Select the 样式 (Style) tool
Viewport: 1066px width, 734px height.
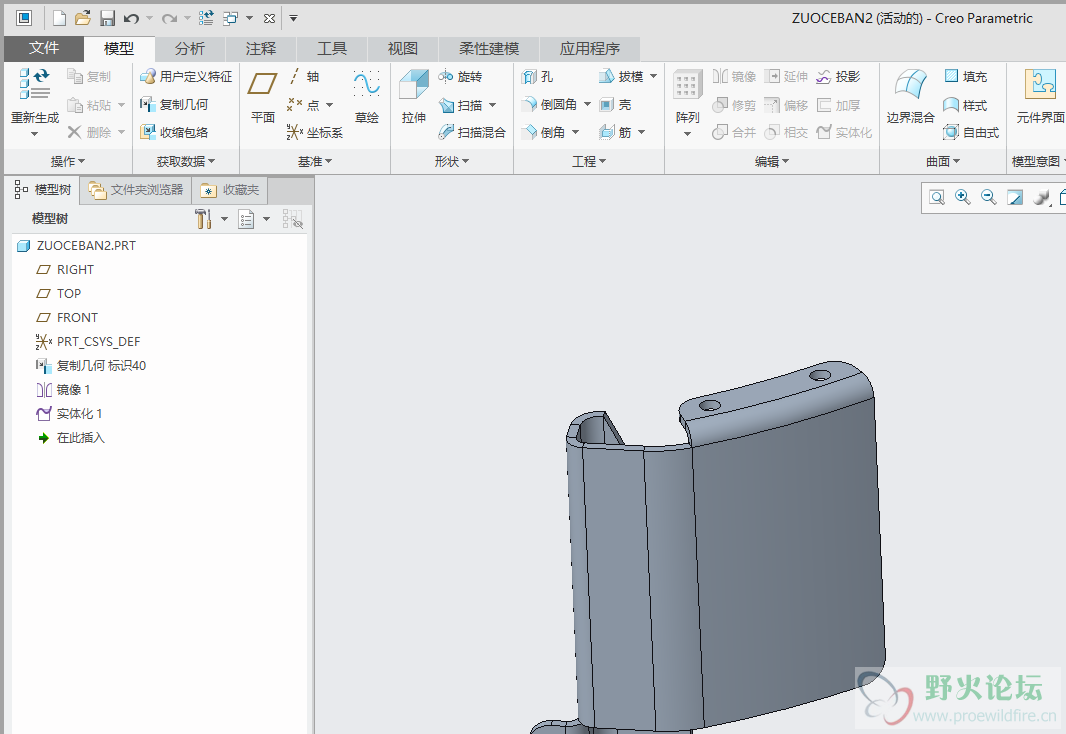point(965,105)
